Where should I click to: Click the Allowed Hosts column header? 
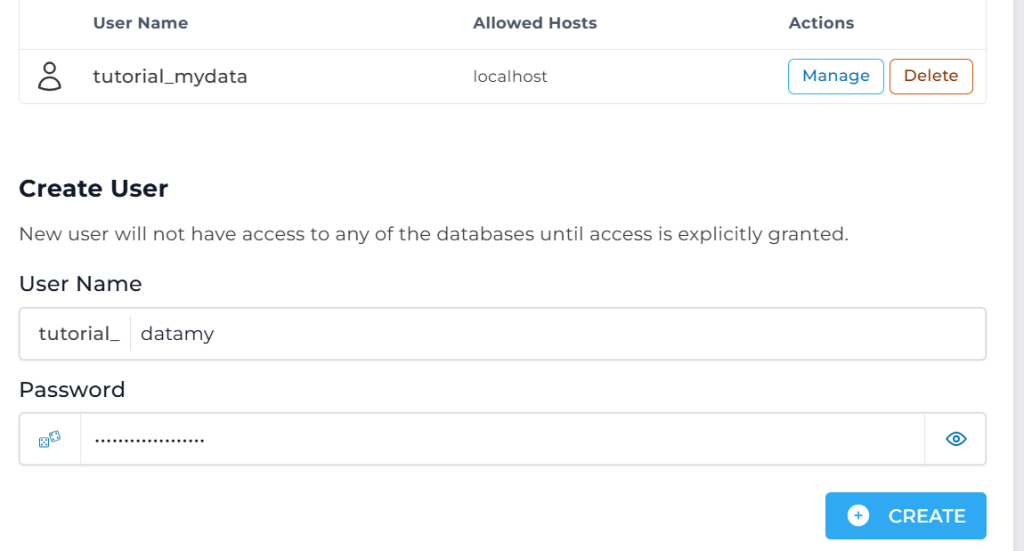[535, 23]
